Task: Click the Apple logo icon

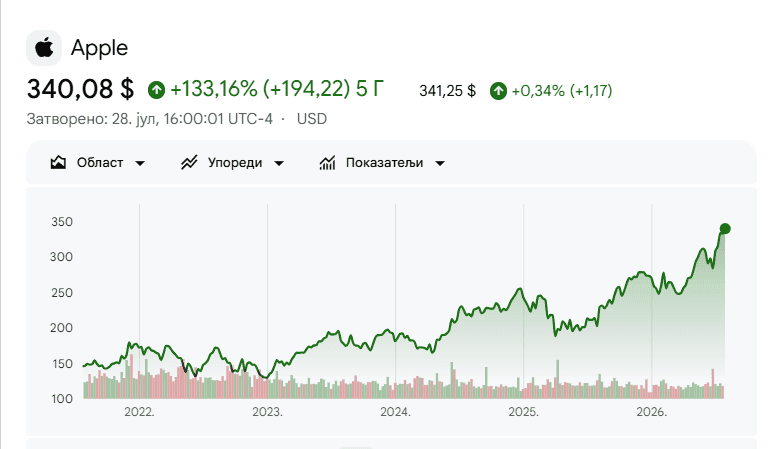Action: pos(44,48)
